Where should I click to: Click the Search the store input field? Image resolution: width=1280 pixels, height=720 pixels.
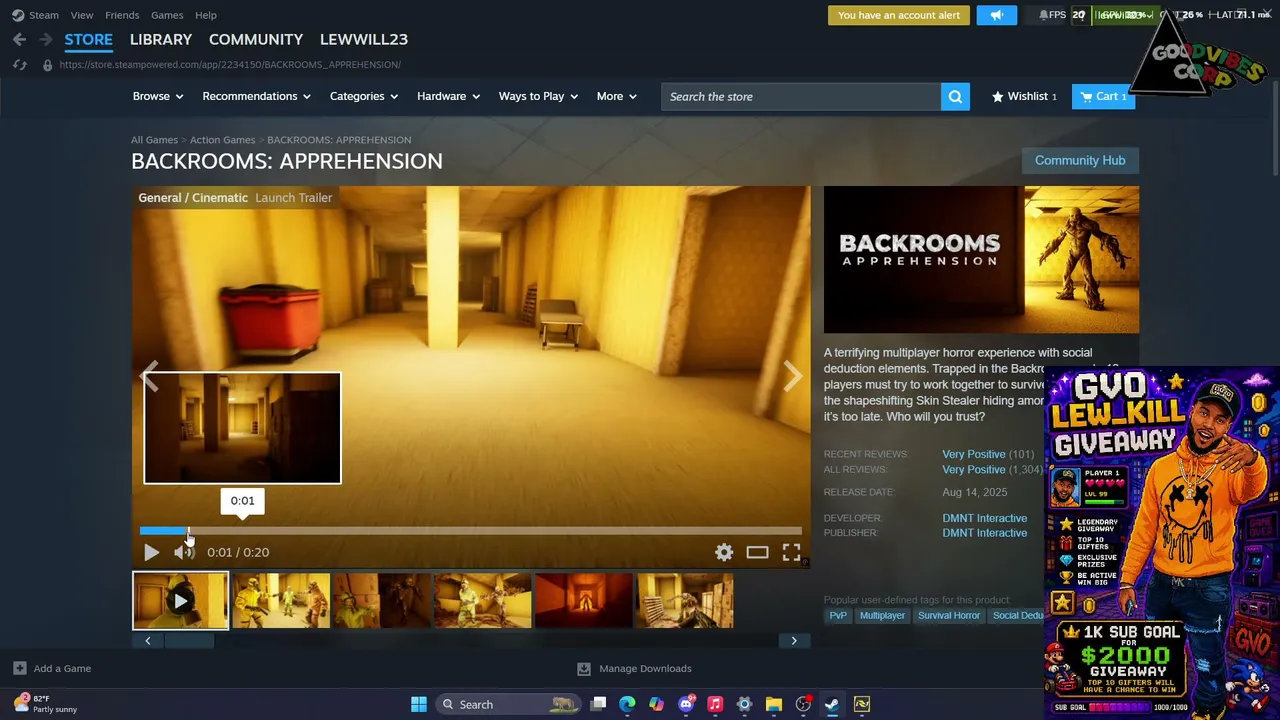click(801, 97)
